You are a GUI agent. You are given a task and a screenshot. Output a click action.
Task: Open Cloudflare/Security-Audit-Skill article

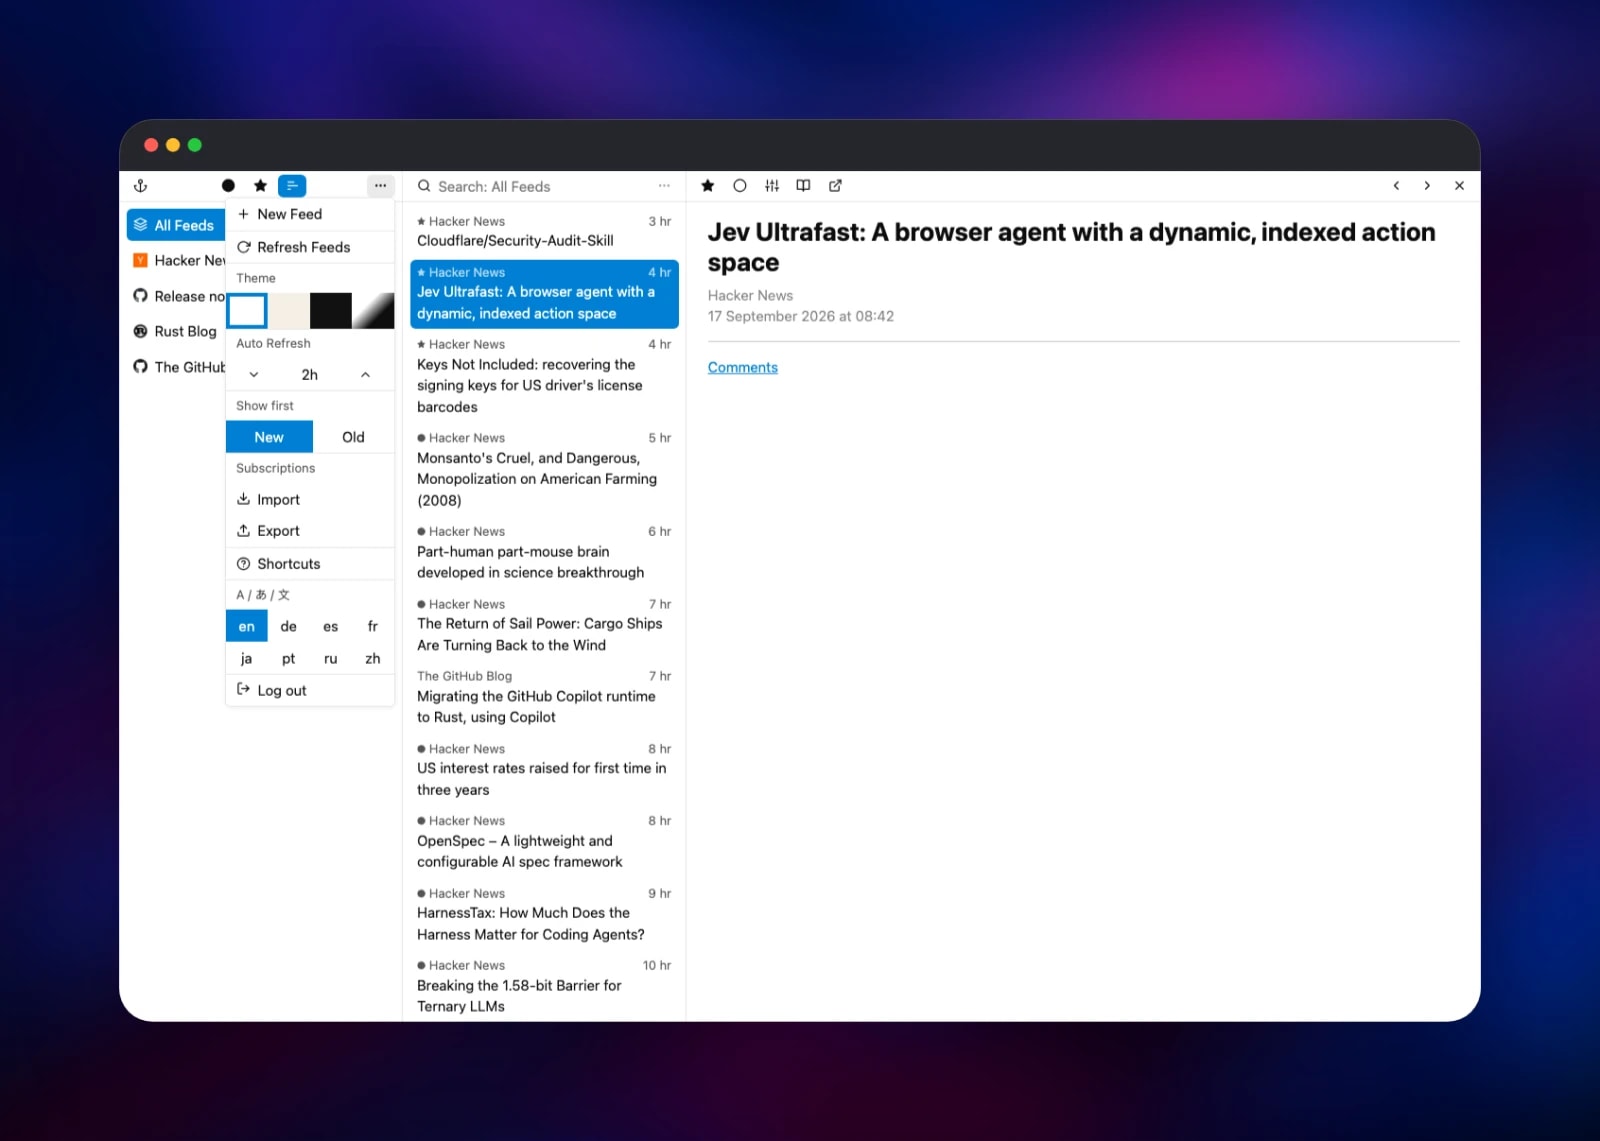[544, 231]
